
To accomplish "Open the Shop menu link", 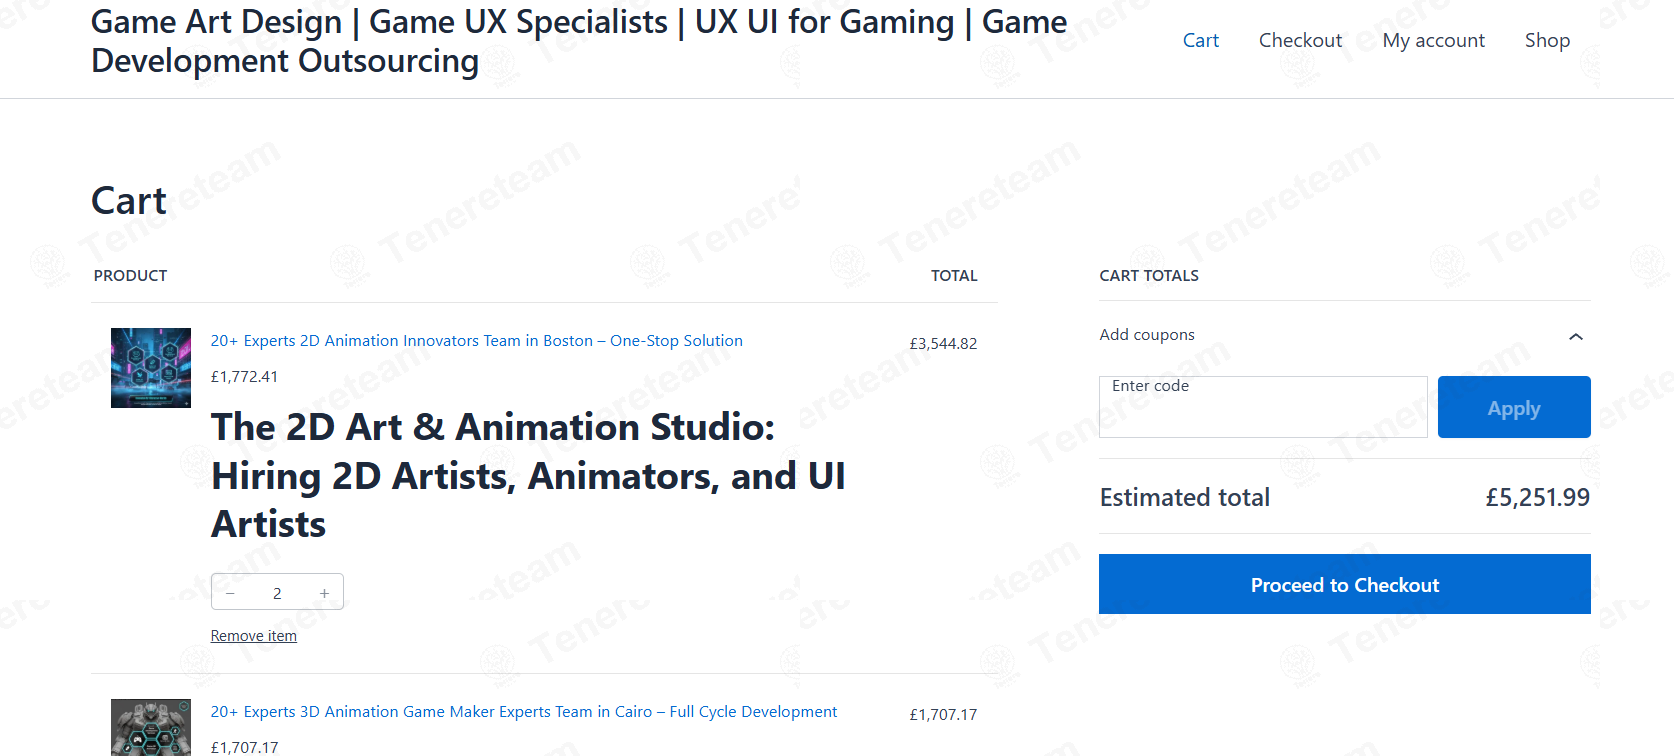I will pyautogui.click(x=1547, y=40).
